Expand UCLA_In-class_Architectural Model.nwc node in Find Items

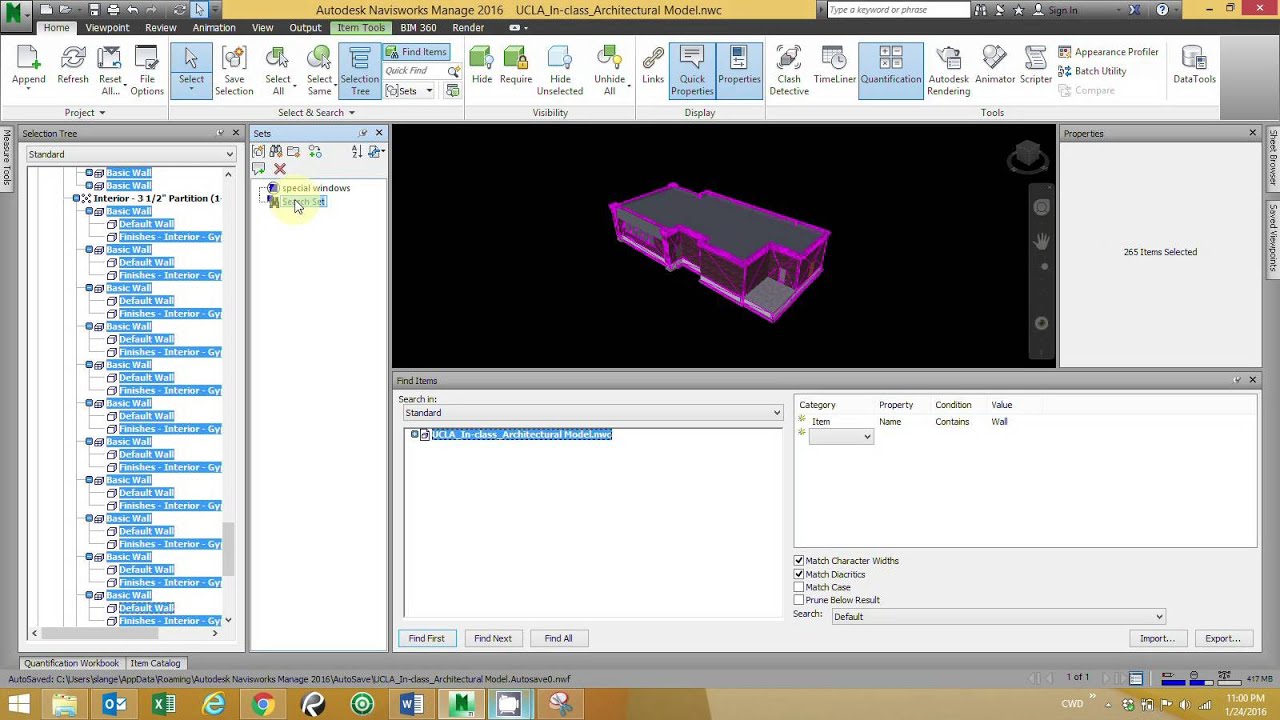414,435
